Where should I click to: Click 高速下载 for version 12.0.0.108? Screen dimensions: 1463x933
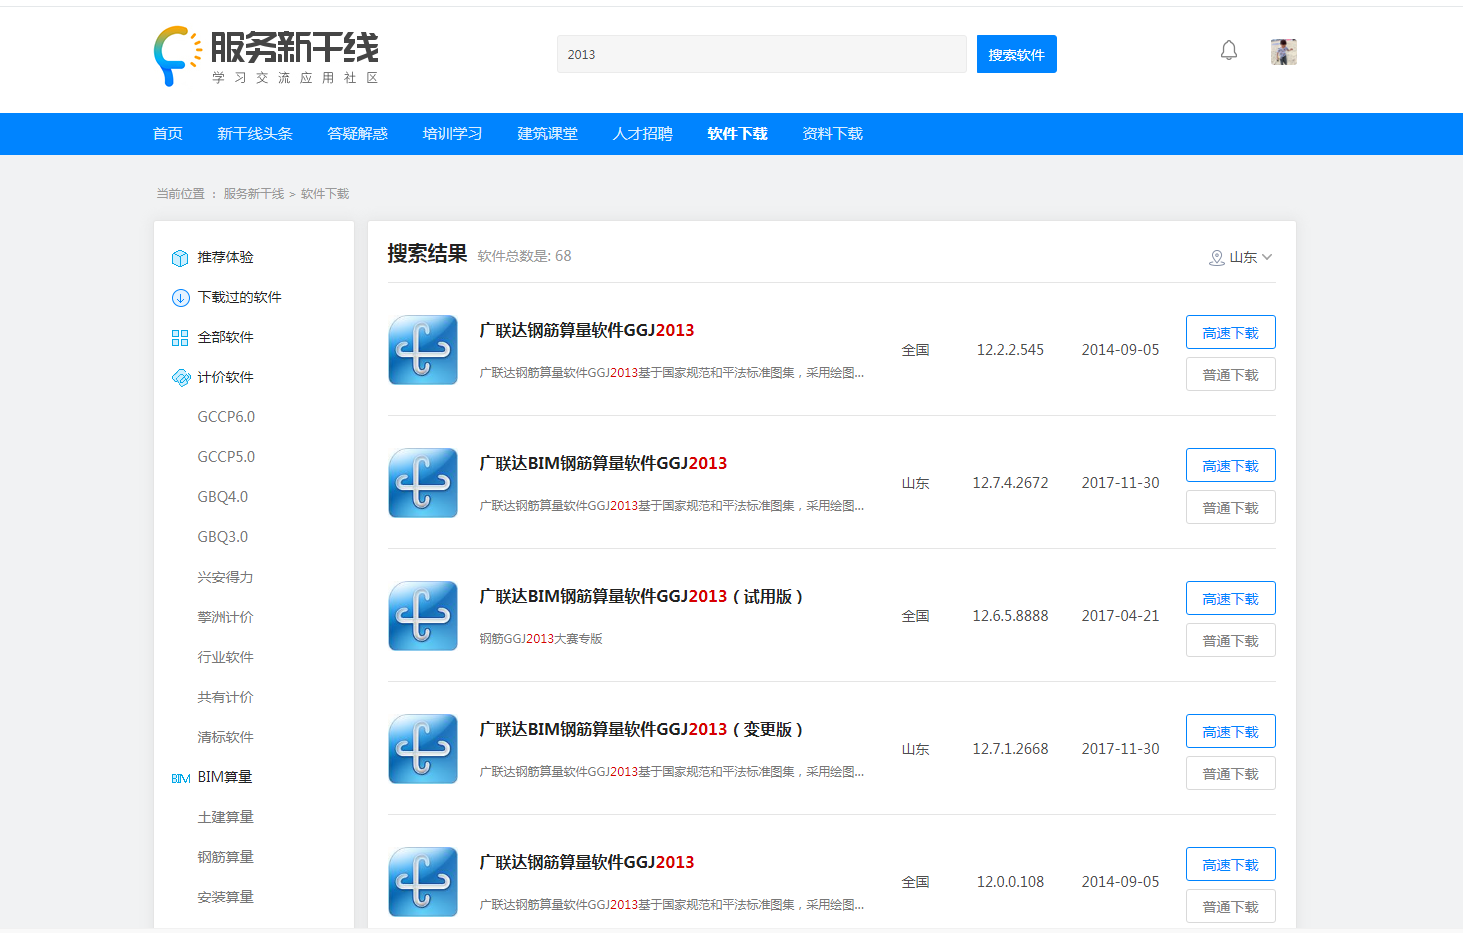1231,864
